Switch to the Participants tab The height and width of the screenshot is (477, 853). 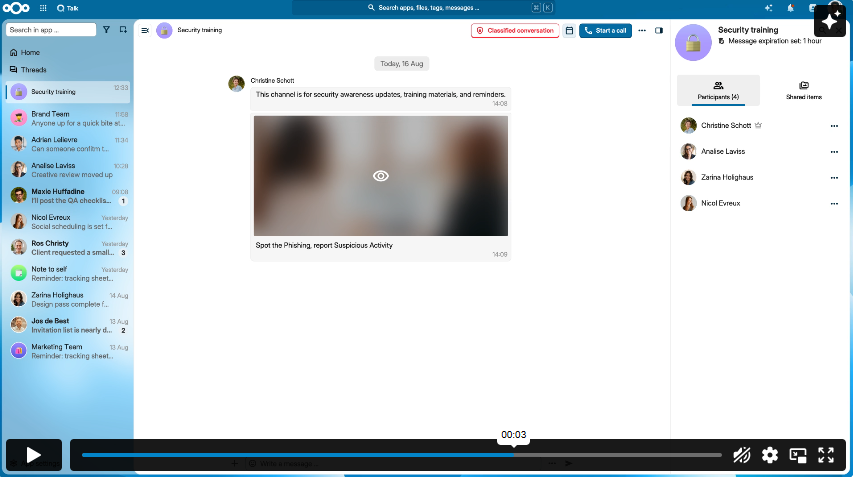point(718,90)
